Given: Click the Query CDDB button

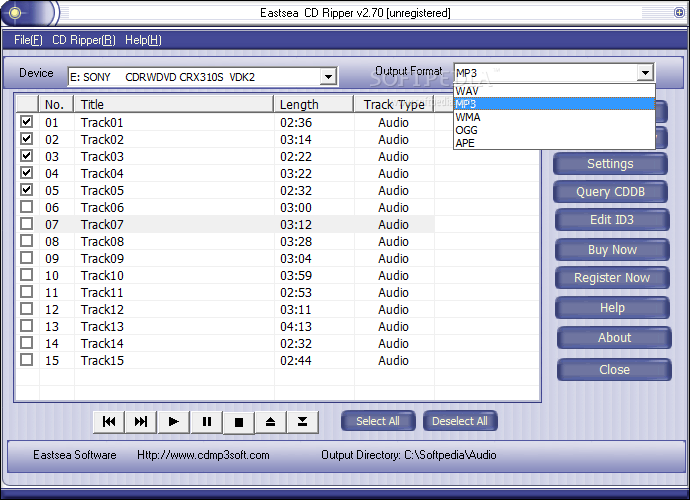Looking at the screenshot, I should tap(610, 192).
